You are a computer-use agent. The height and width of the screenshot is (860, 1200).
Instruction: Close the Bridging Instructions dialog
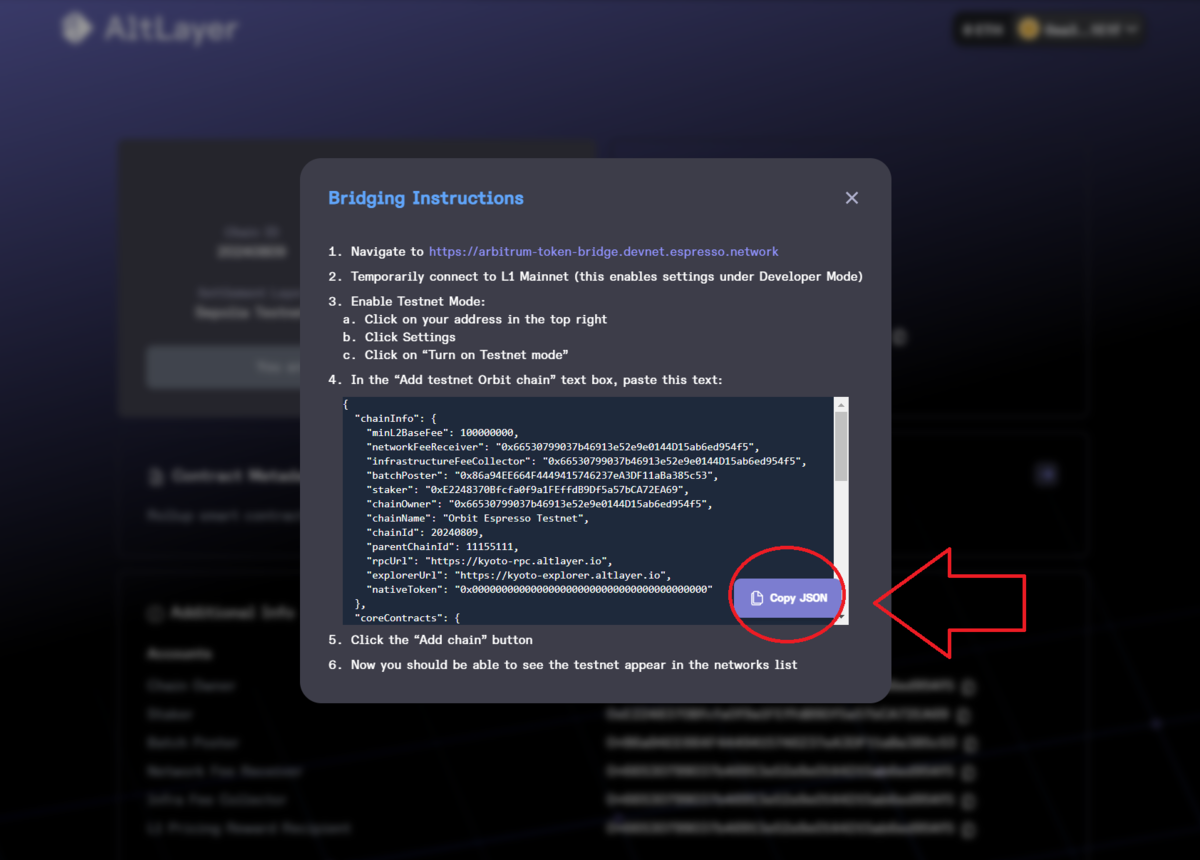[851, 198]
